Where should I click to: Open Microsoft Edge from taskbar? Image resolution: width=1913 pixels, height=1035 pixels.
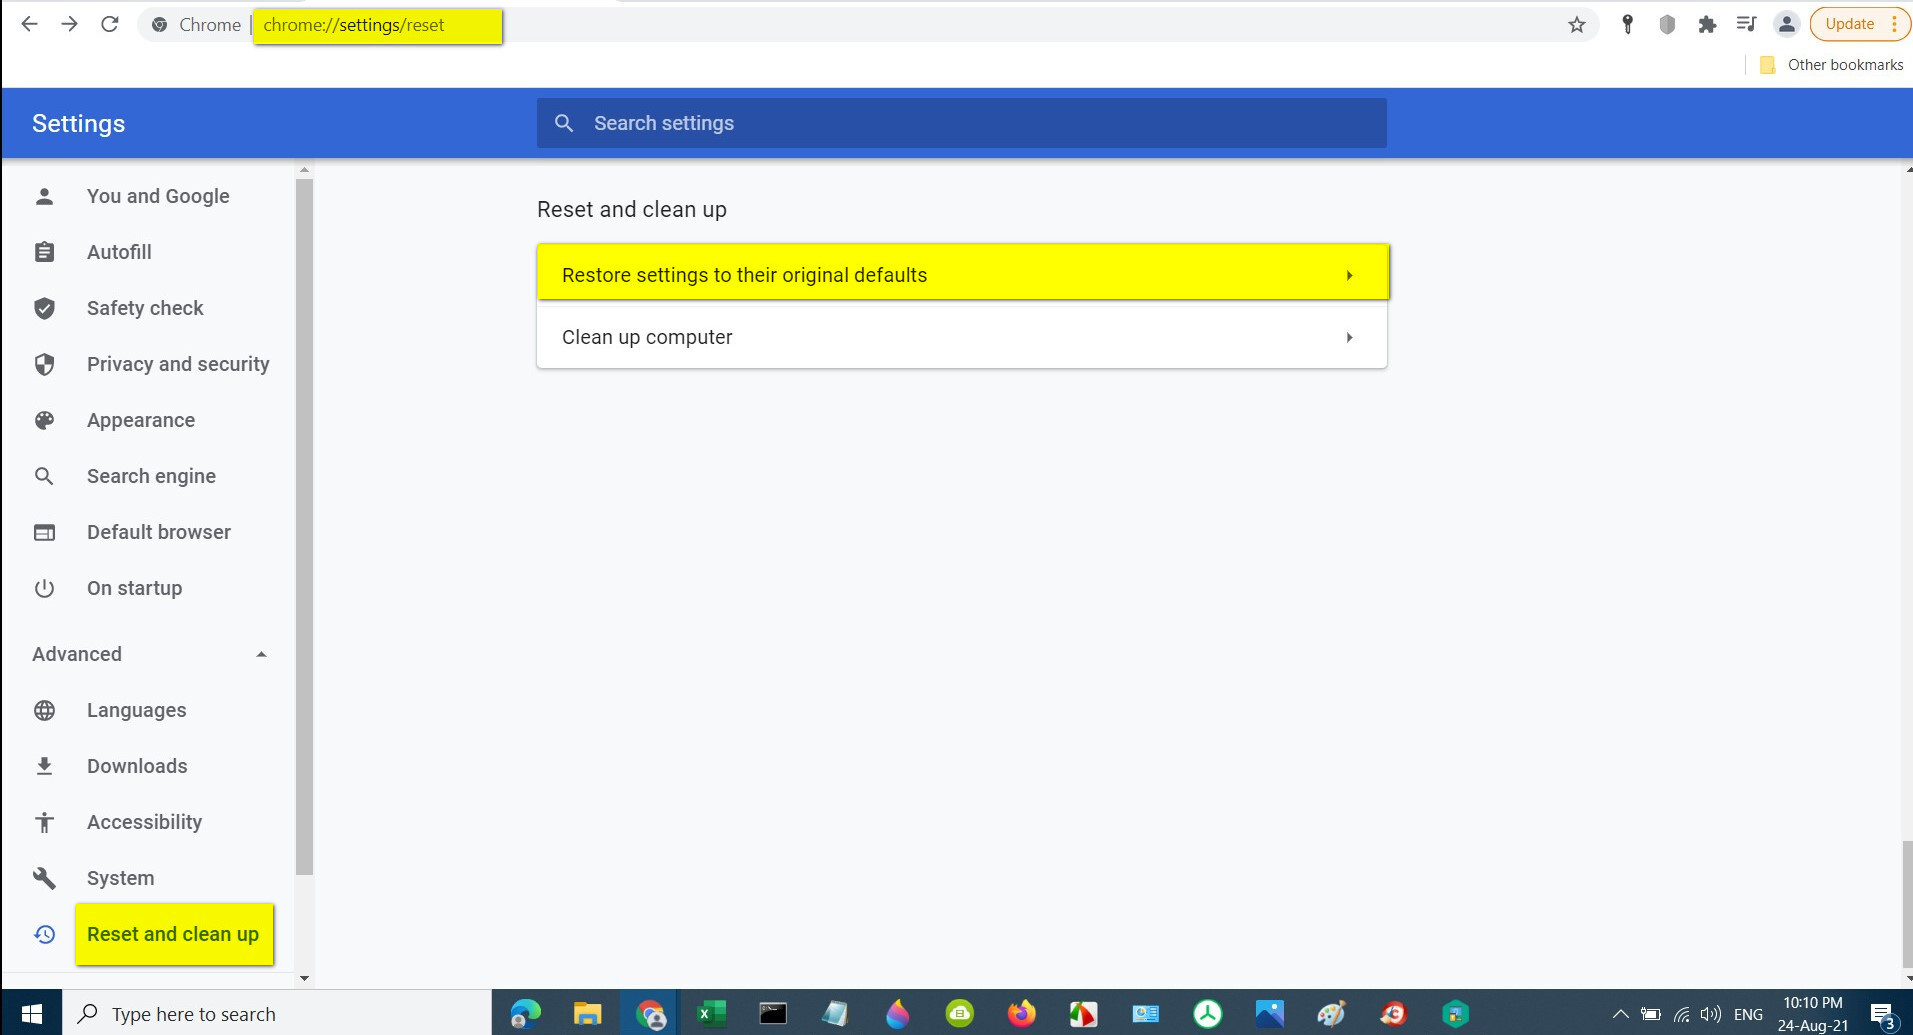(524, 1013)
